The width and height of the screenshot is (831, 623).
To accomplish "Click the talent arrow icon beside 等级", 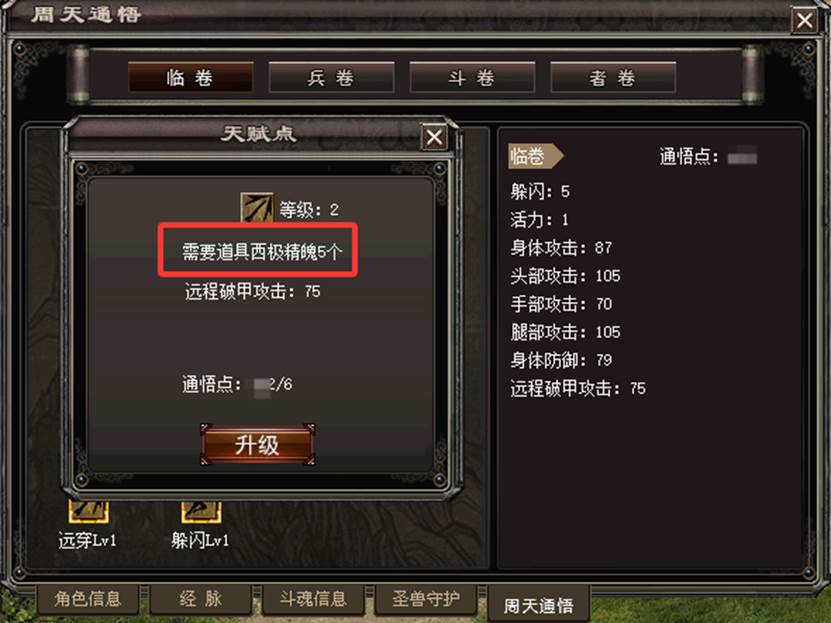I will click(257, 208).
